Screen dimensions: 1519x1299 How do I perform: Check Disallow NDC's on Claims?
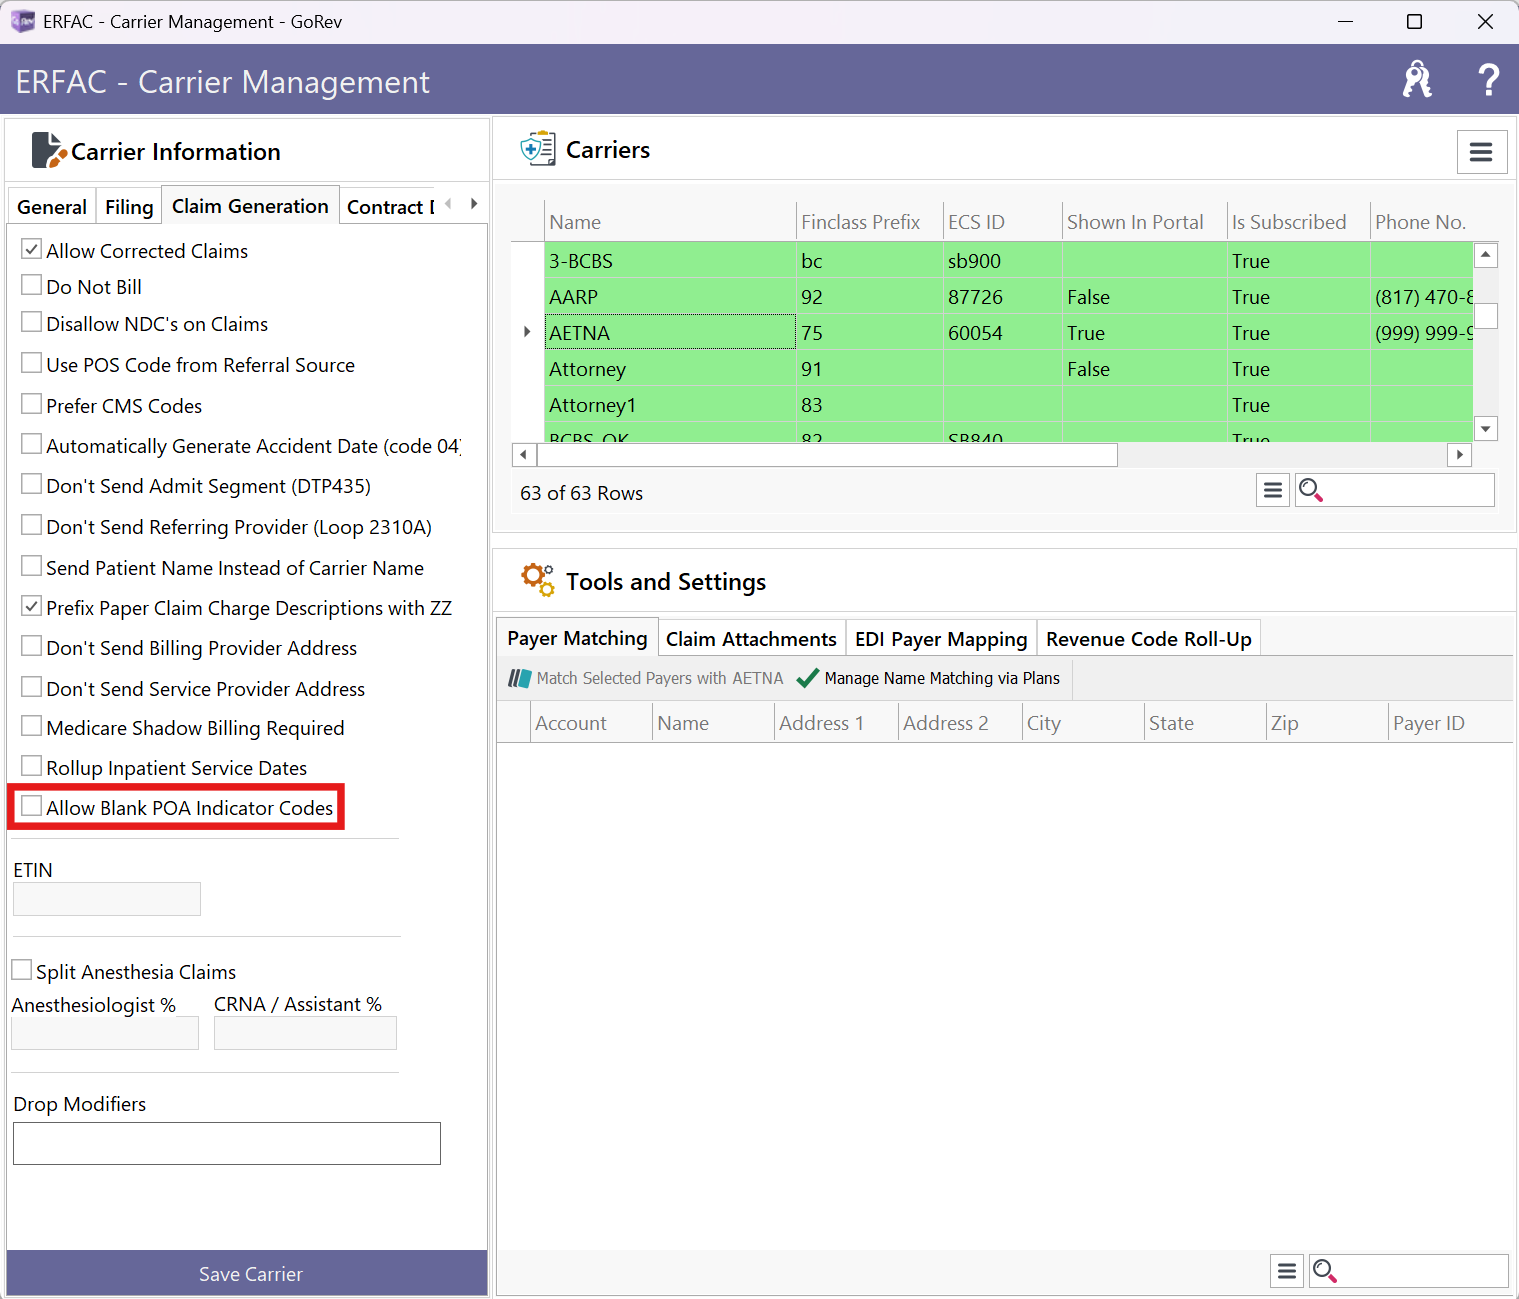coord(32,322)
